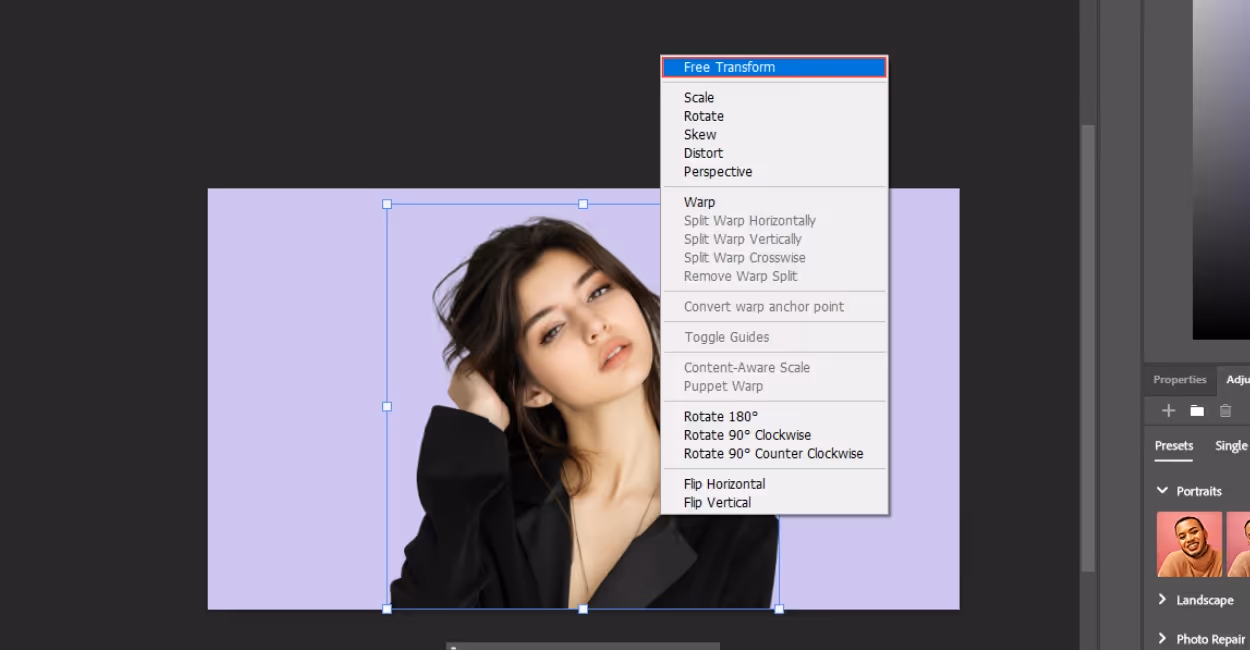Select Rotate 90° Counter Clockwise
1250x650 pixels.
pyautogui.click(x=773, y=453)
